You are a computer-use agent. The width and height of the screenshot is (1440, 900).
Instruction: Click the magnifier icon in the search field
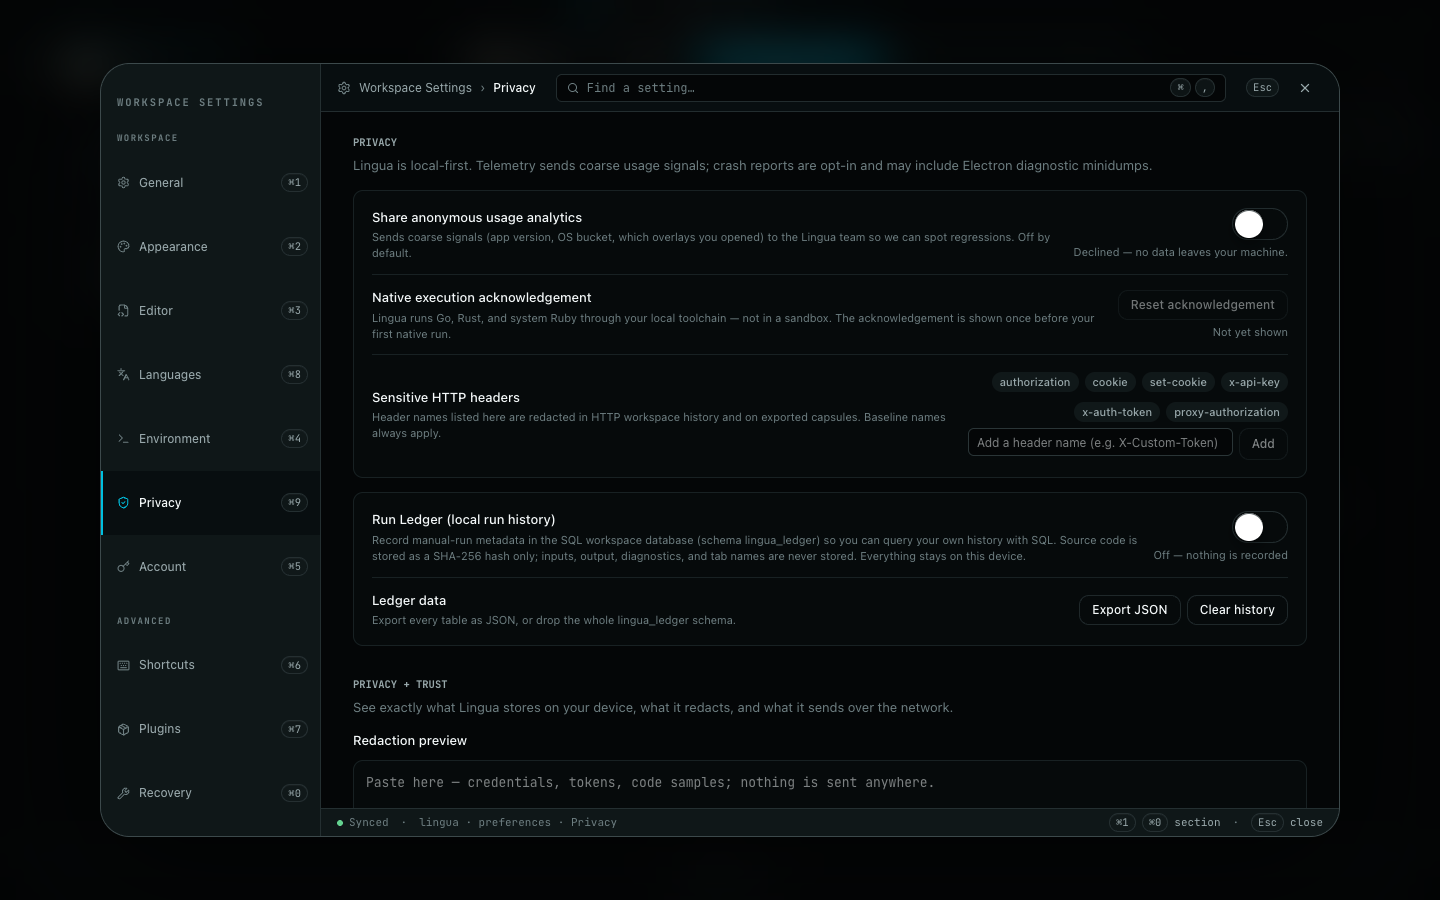[x=573, y=88]
